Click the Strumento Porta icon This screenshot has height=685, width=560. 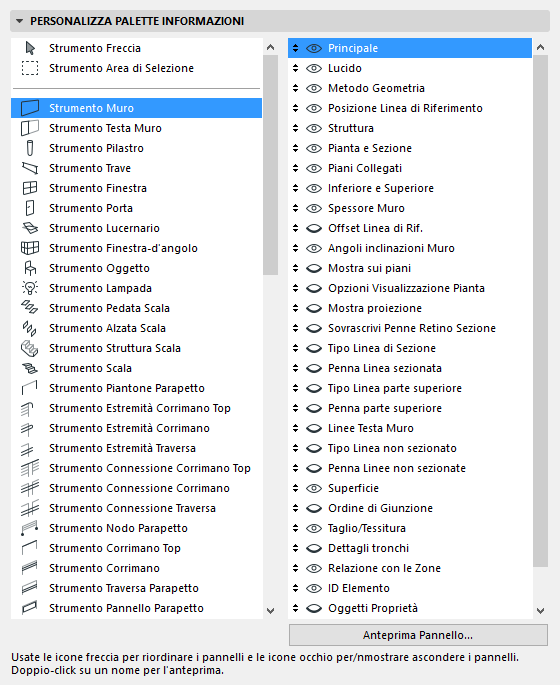click(30, 208)
